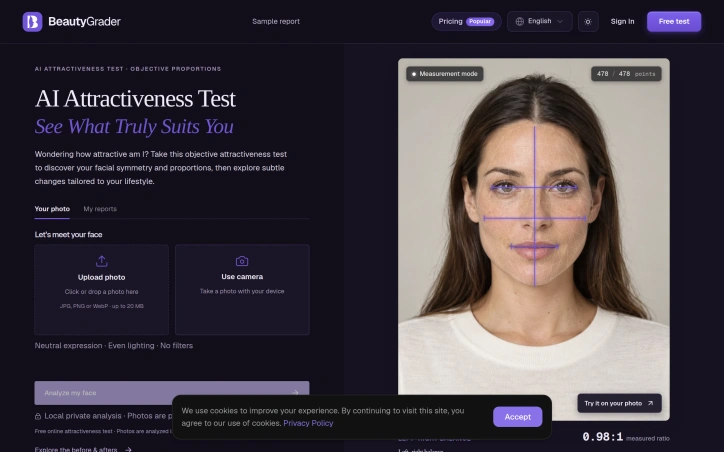Click the arrow on Analyze my face
Viewport: 724px width, 452px height.
(x=295, y=393)
